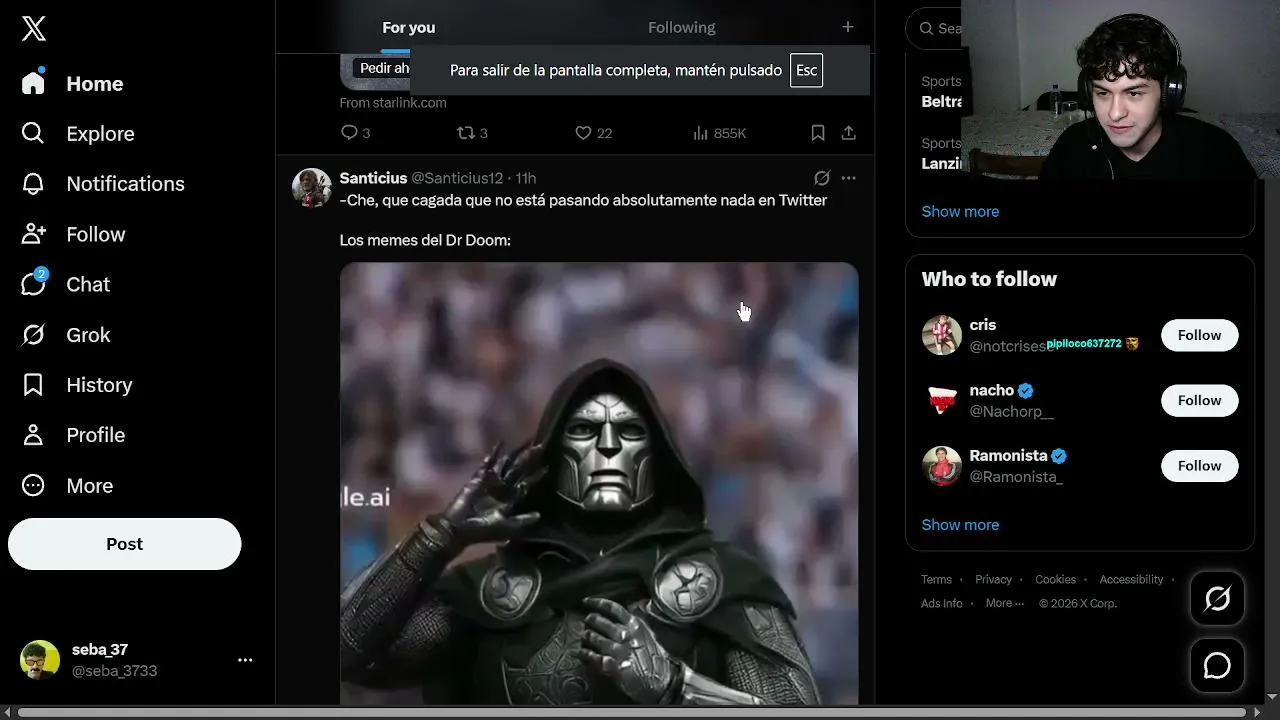
Task: Open the post via its 11h timestamp
Action: (x=526, y=178)
